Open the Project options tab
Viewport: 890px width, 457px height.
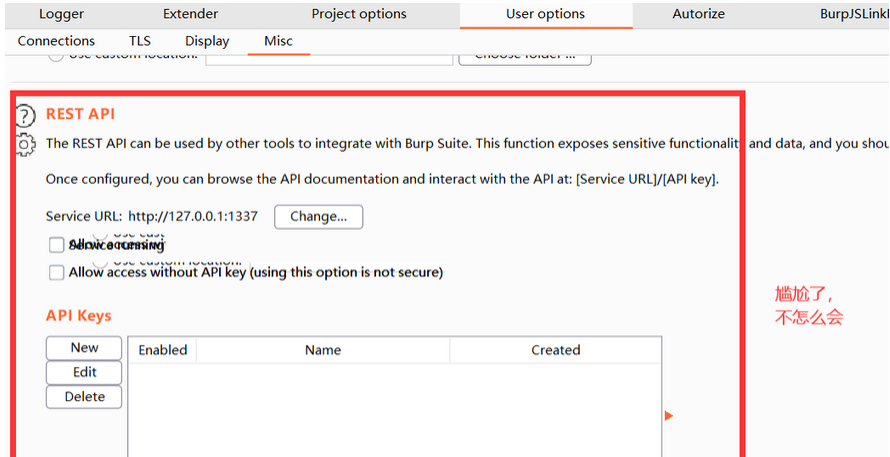(x=359, y=14)
